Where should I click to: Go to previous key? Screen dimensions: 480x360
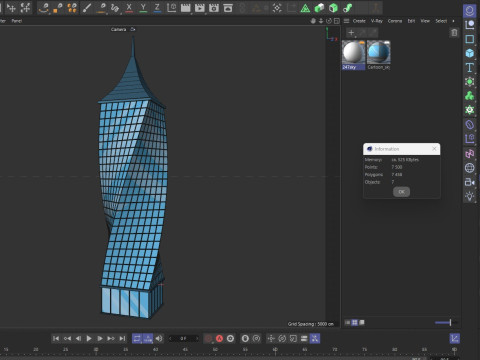67,338
